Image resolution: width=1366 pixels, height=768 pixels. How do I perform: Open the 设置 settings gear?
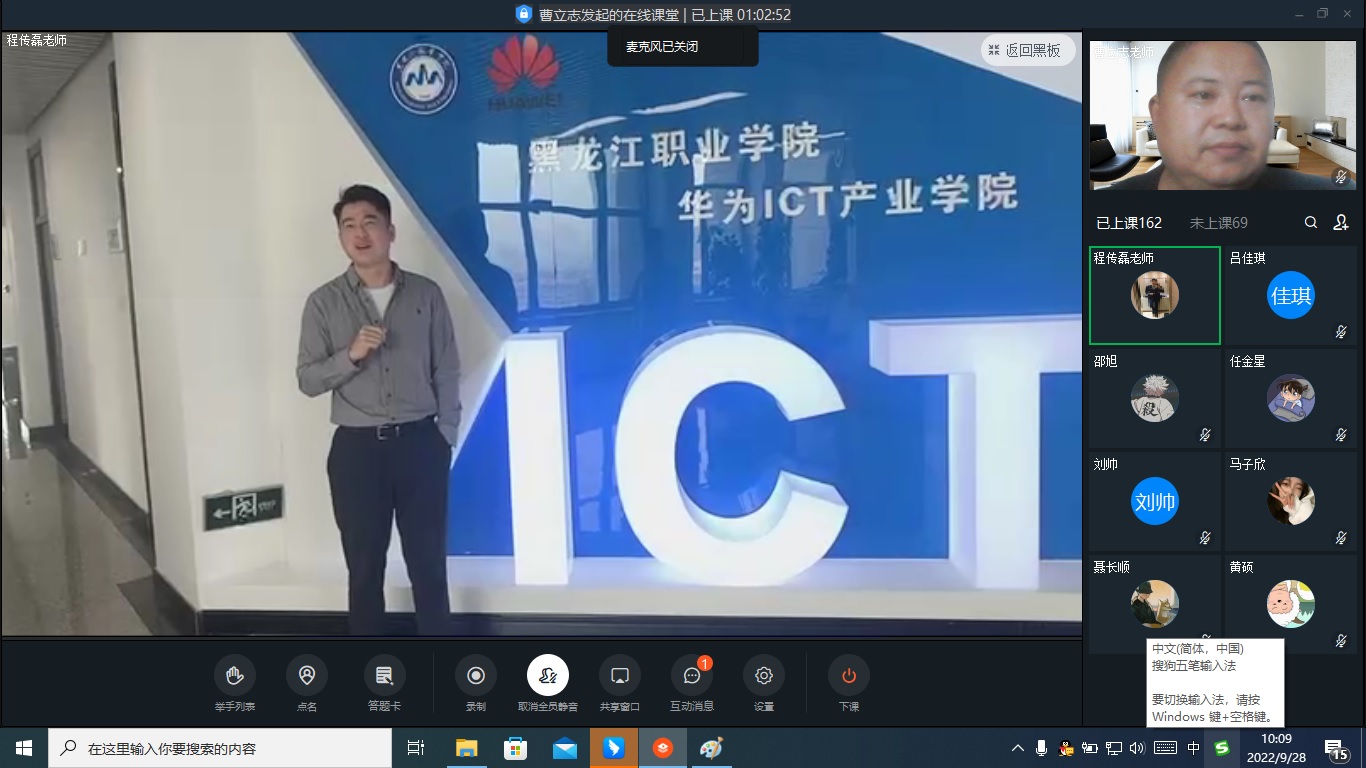pyautogui.click(x=764, y=676)
